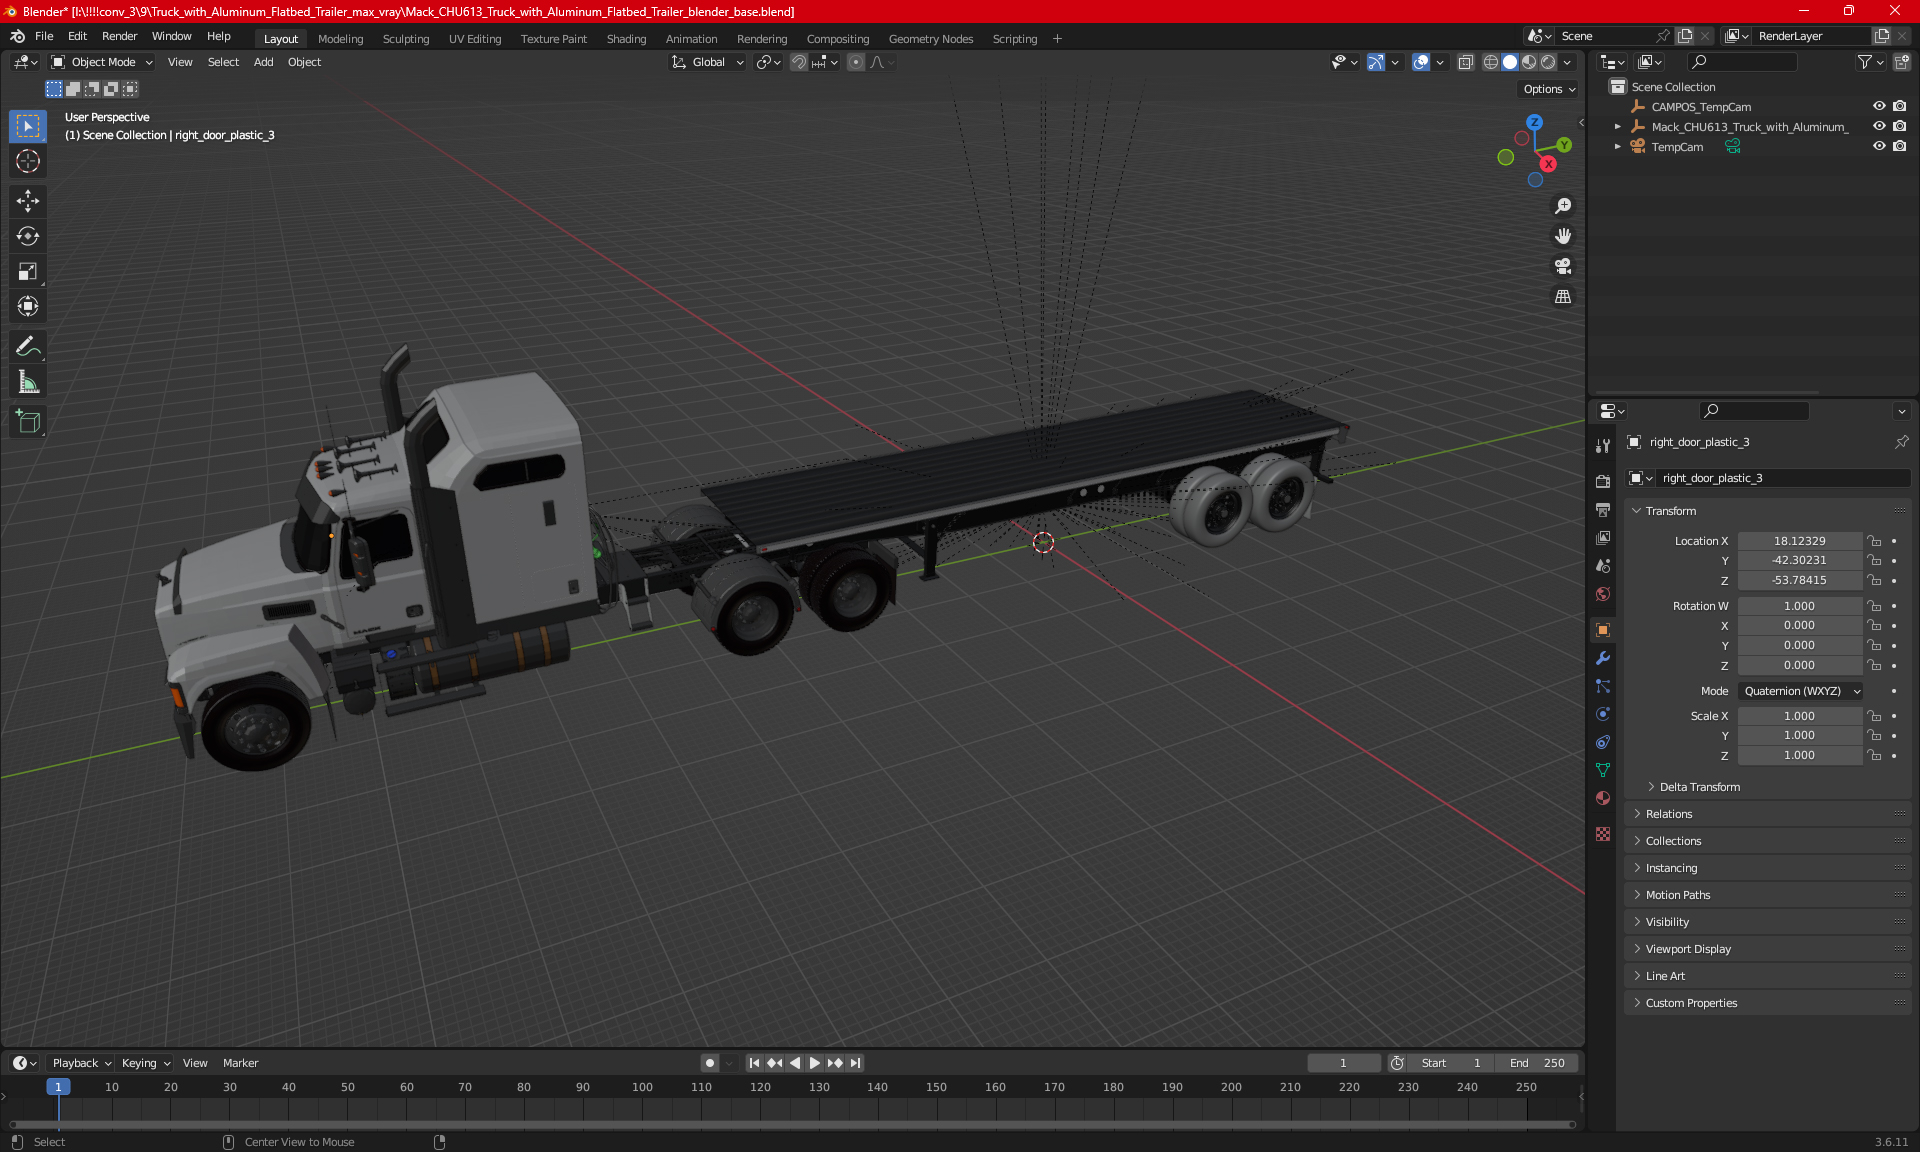The image size is (1920, 1152).
Task: Switch to wireframe shading
Action: point(1490,62)
